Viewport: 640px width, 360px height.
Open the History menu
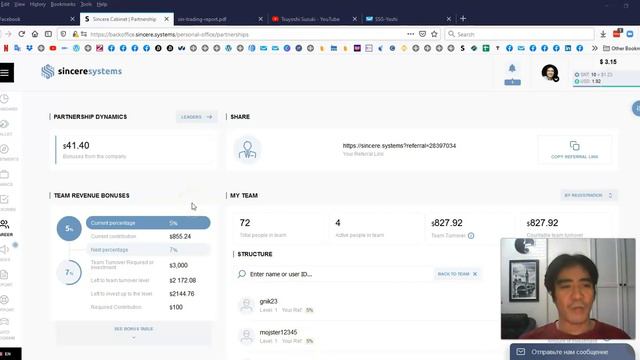(x=38, y=4)
